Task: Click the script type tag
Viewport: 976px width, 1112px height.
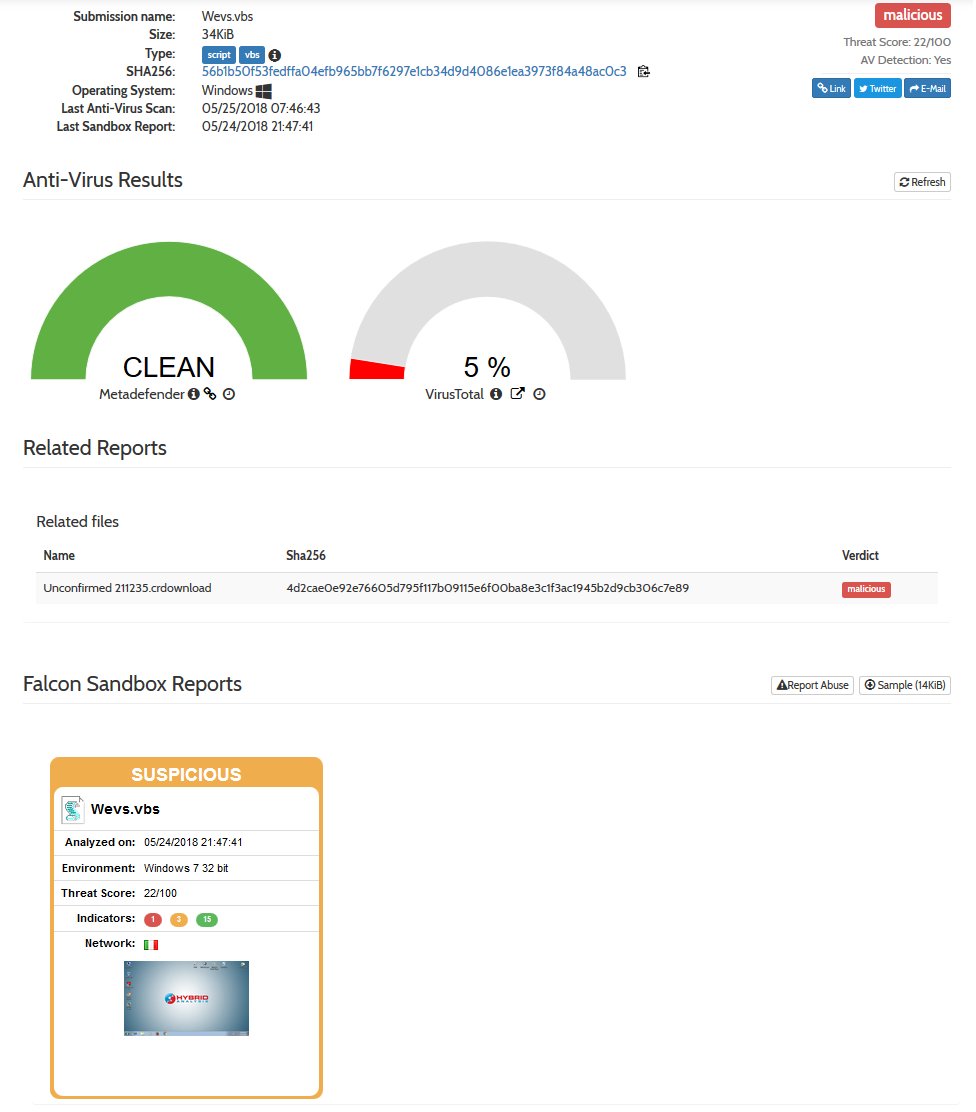Action: tap(218, 55)
